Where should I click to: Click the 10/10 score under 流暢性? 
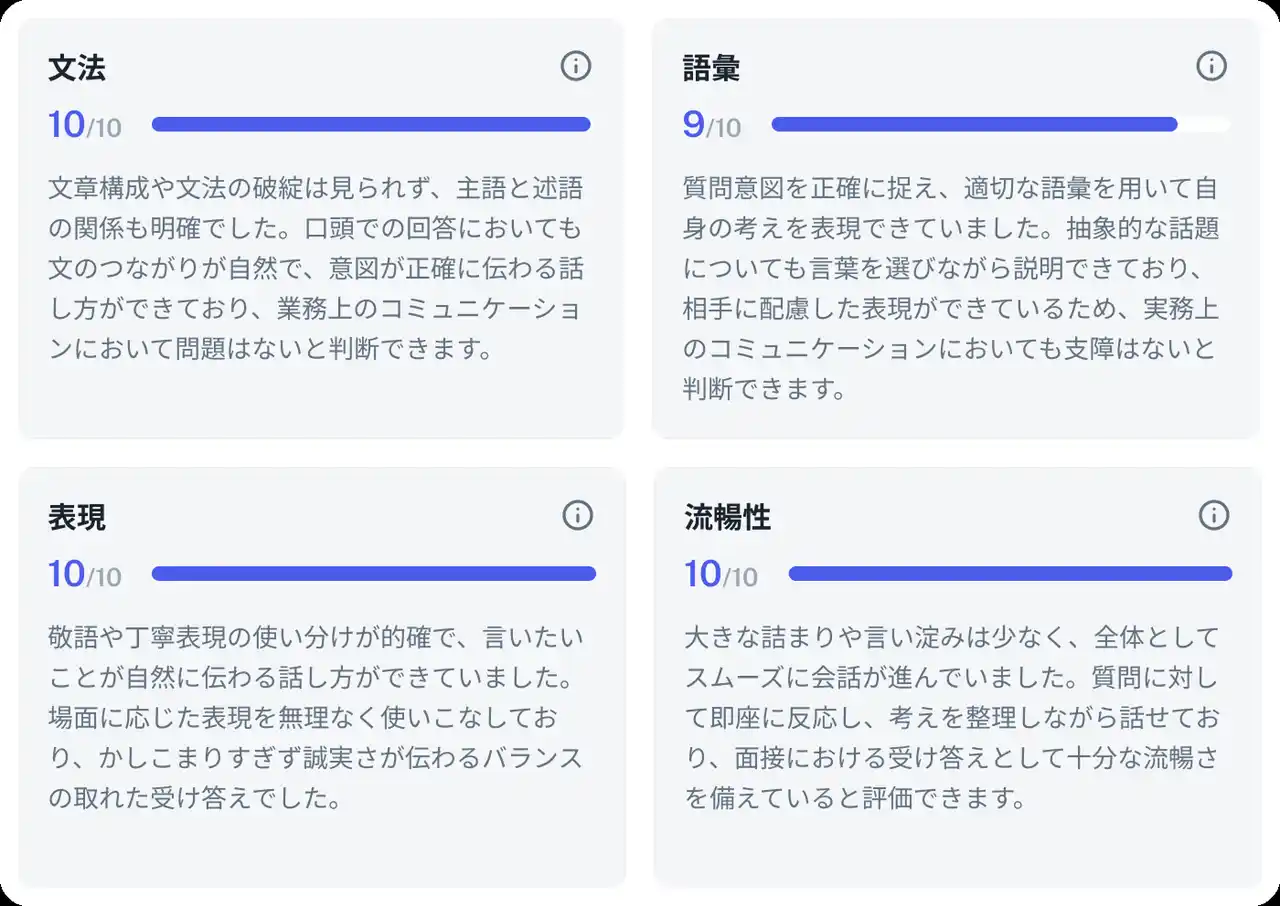pos(721,575)
